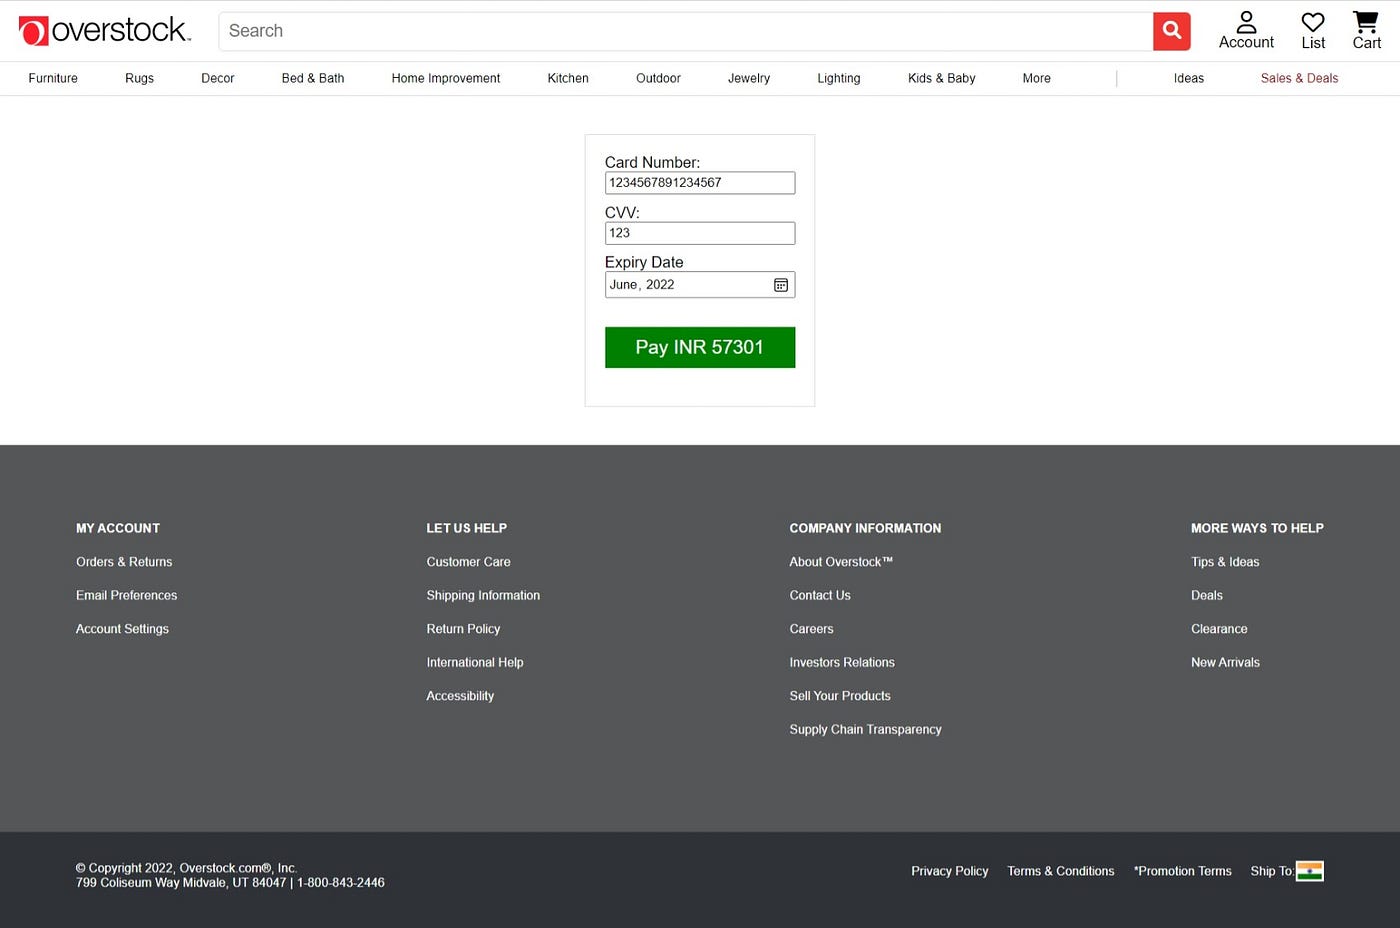Open Orders & Returns in My Account

click(124, 561)
